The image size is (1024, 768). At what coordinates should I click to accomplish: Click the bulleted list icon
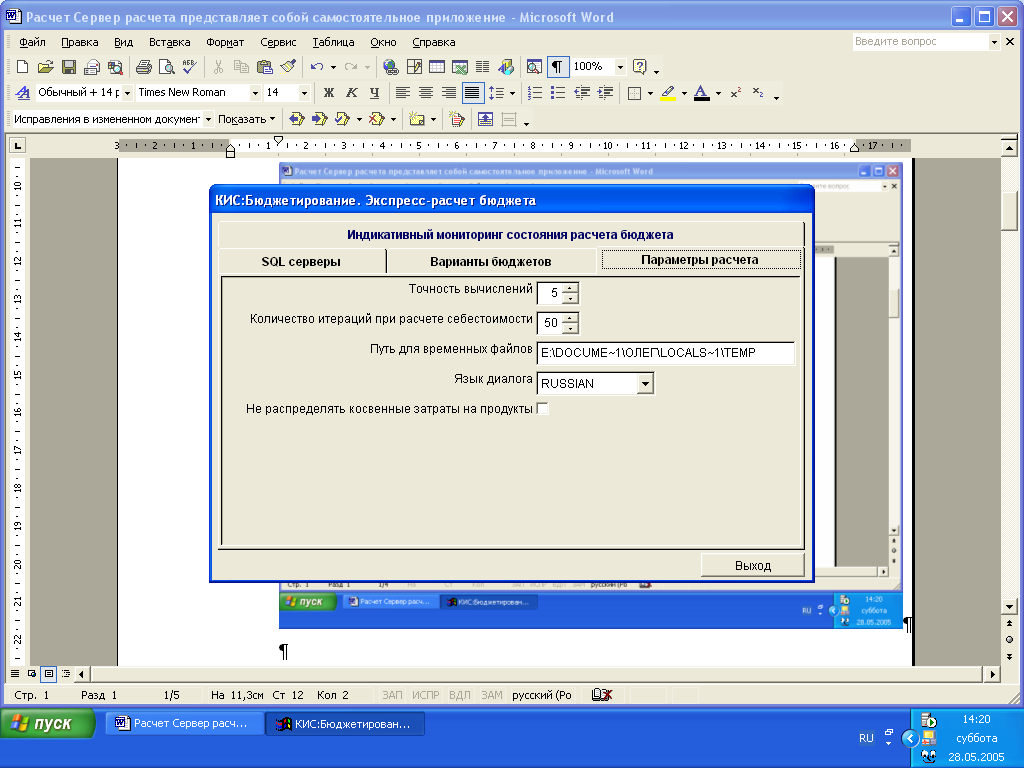click(x=558, y=93)
